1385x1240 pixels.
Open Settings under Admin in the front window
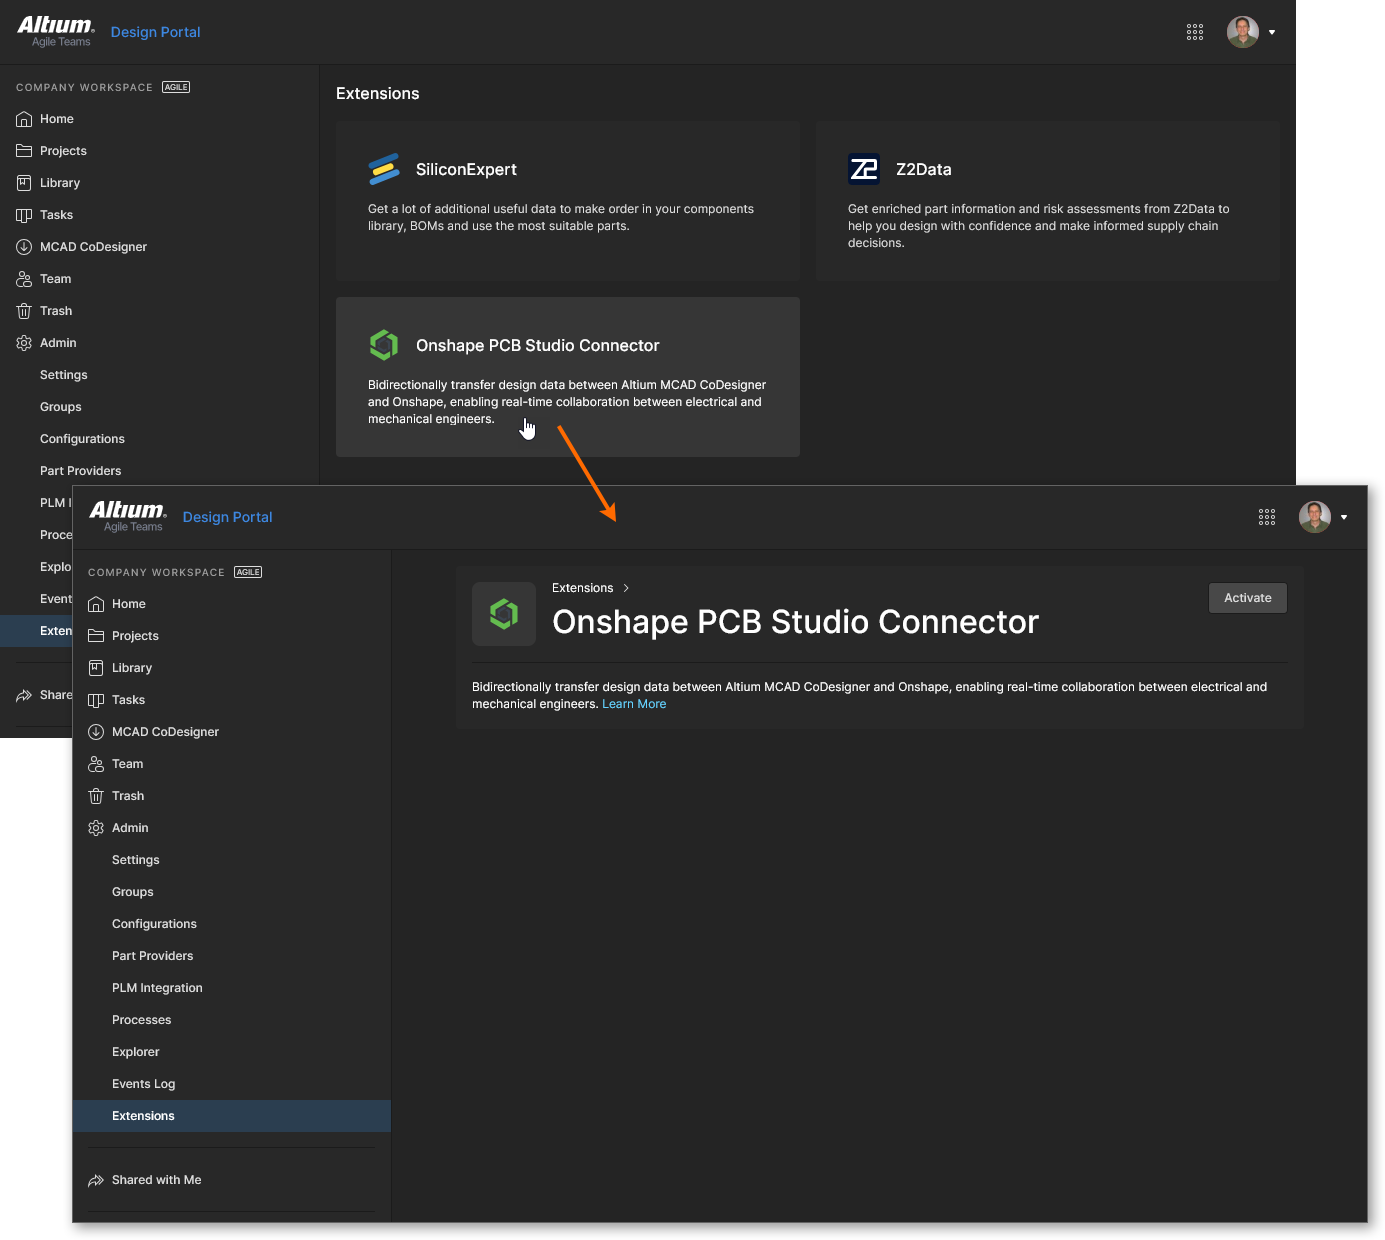click(231, 860)
